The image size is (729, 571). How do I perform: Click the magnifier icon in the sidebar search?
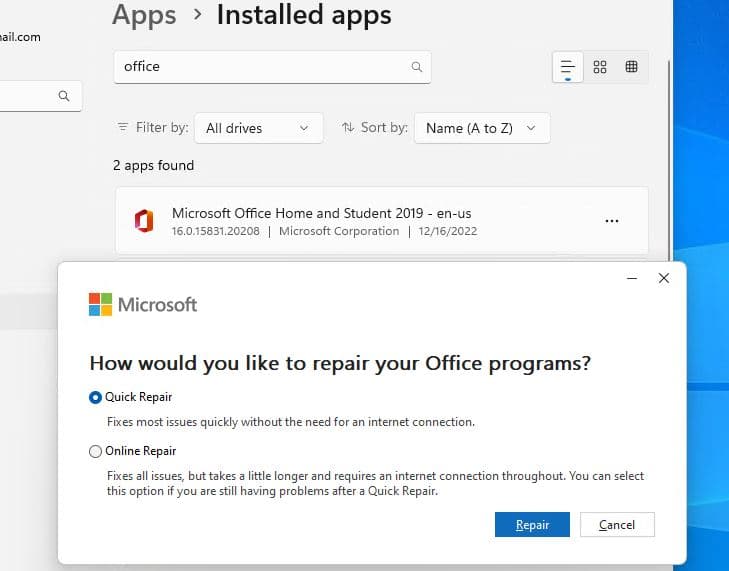pyautogui.click(x=64, y=96)
